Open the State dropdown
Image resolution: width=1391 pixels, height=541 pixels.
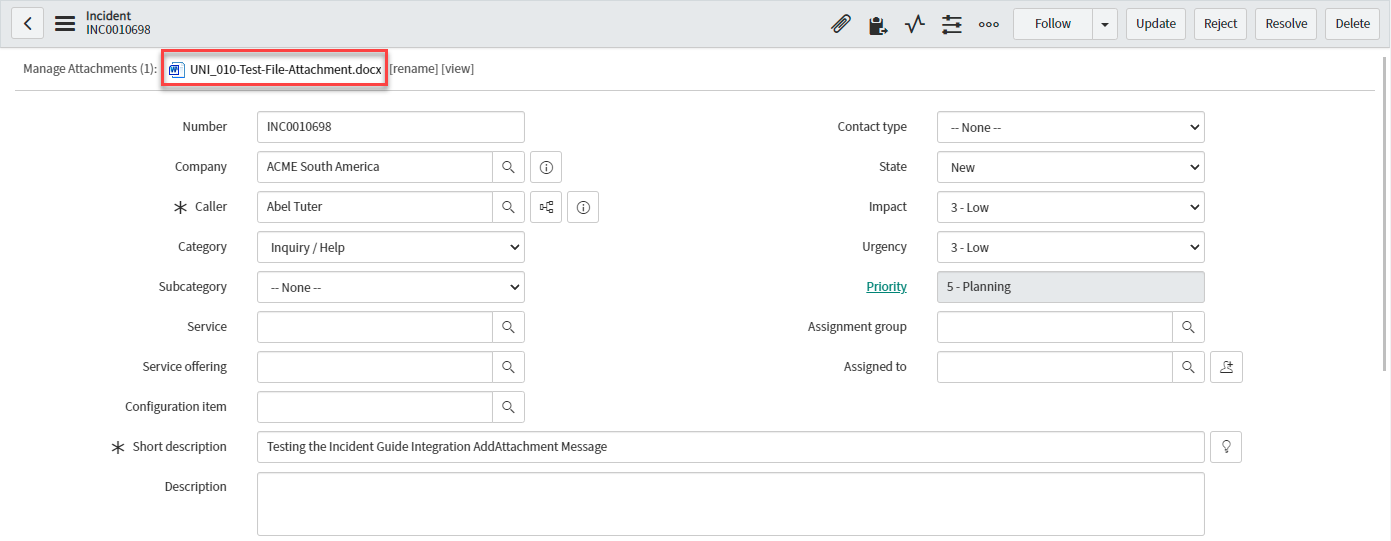pyautogui.click(x=1070, y=167)
